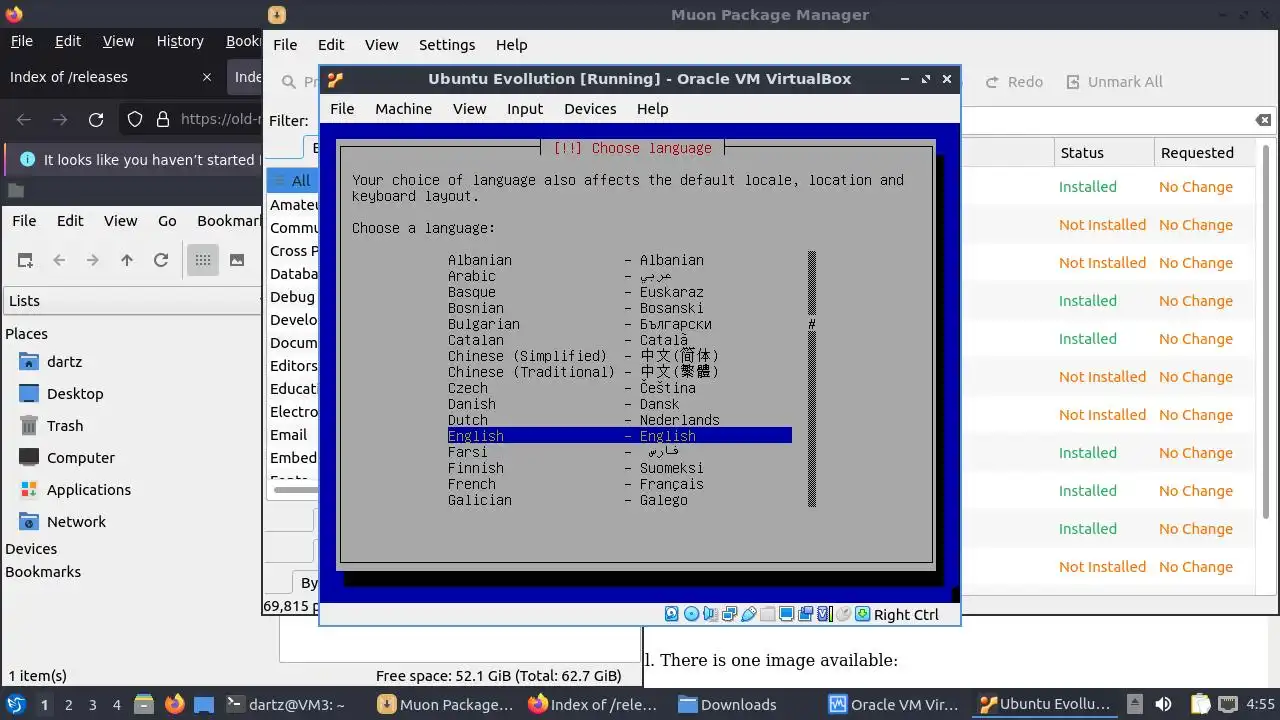The width and height of the screenshot is (1280, 720).
Task: Click the Firefox site padlock icon
Action: tap(163, 119)
